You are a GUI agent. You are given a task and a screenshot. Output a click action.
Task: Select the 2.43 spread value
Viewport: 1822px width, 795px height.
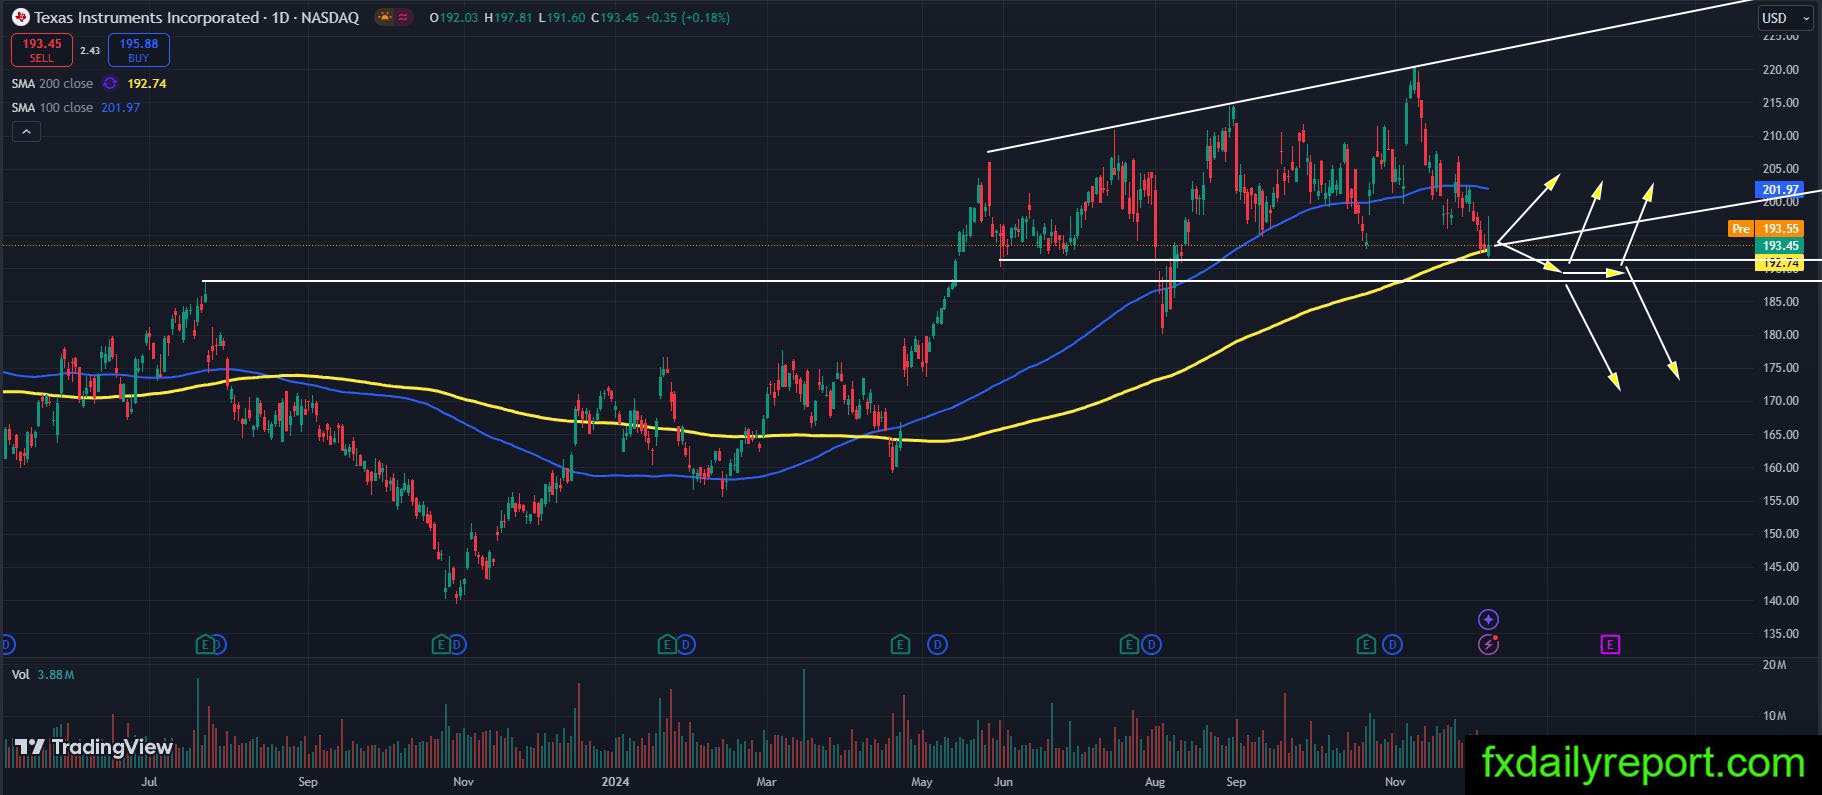pos(90,50)
